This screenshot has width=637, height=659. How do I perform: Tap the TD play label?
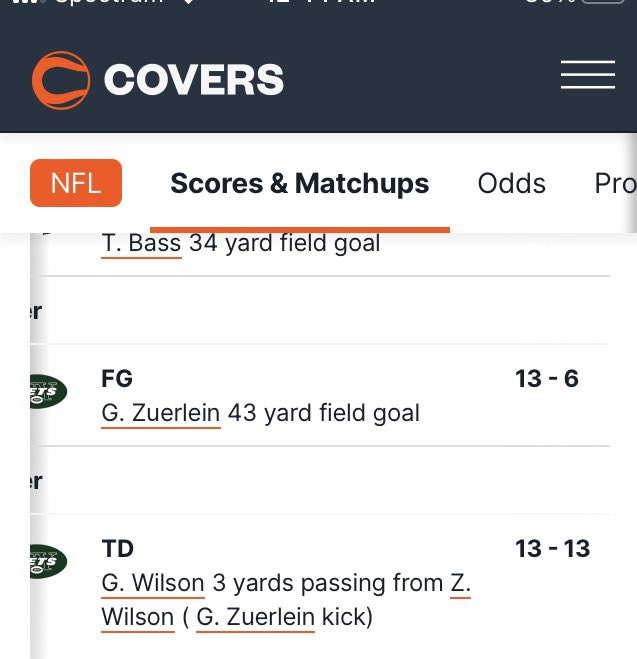117,549
